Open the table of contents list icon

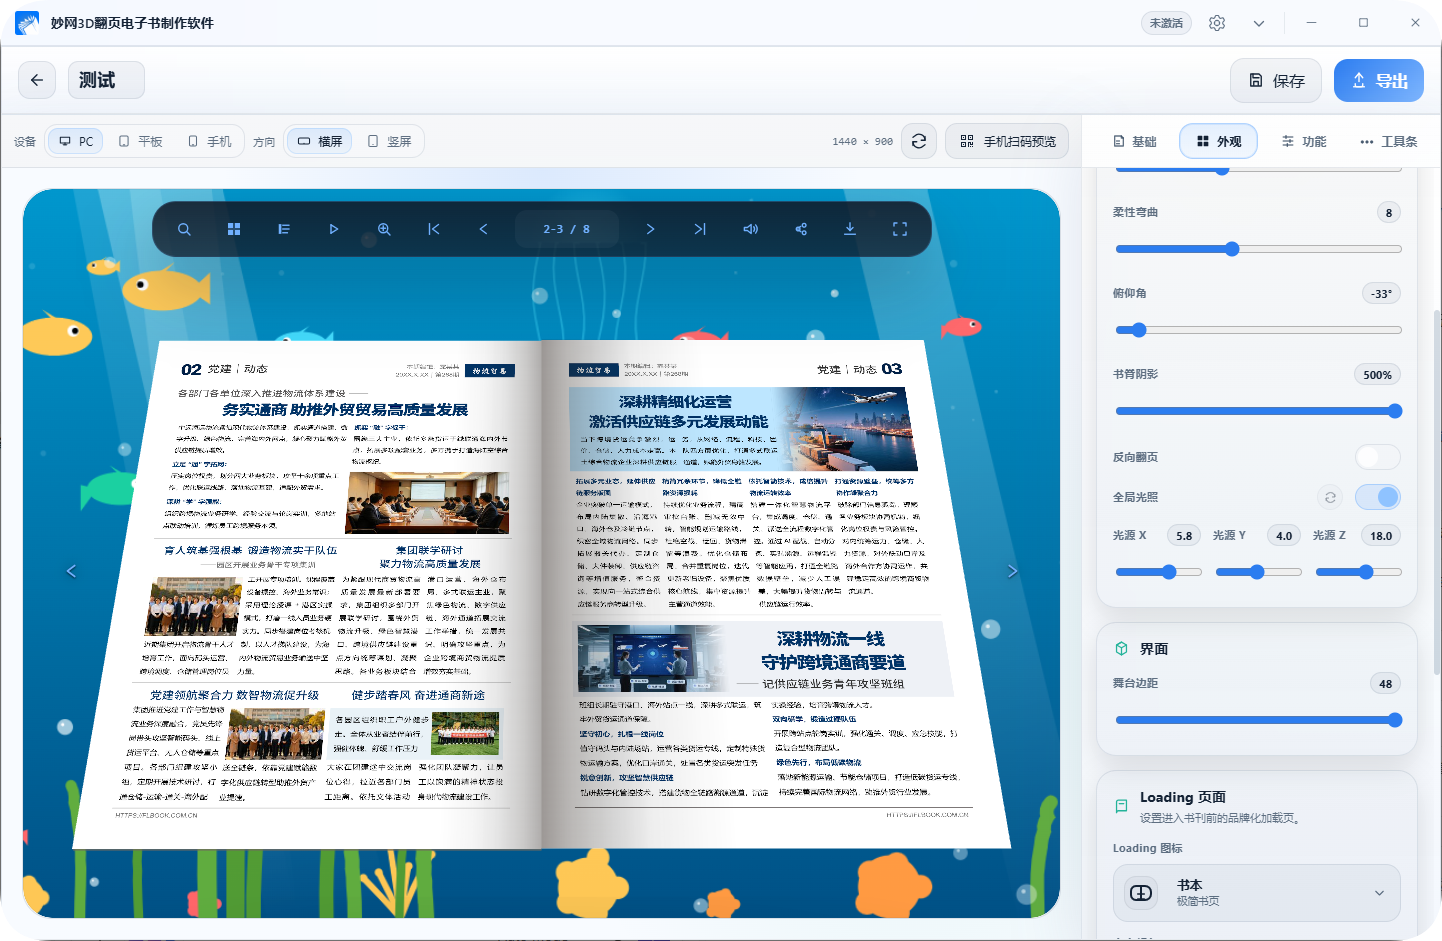284,229
